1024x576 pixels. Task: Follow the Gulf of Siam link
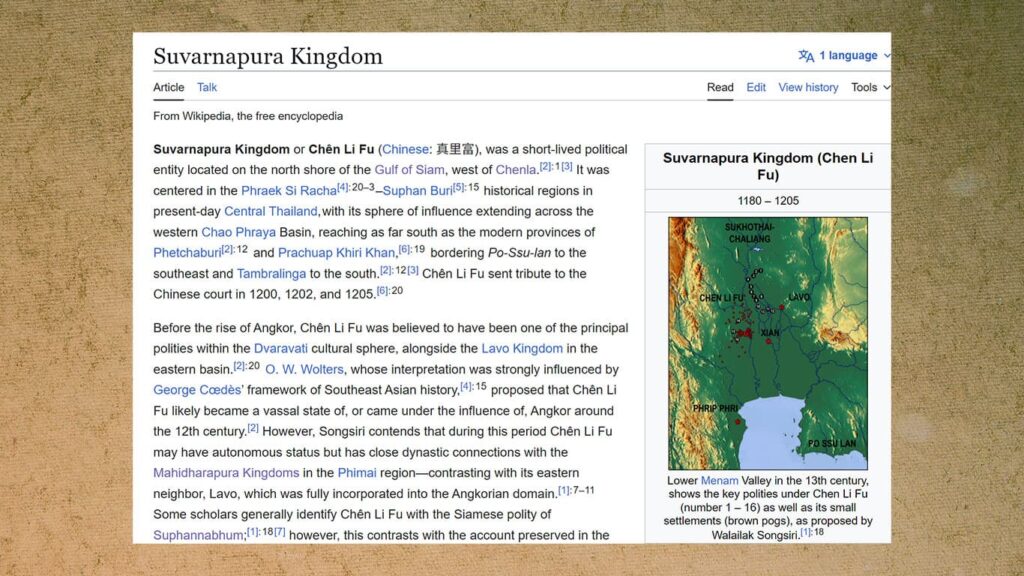(409, 170)
